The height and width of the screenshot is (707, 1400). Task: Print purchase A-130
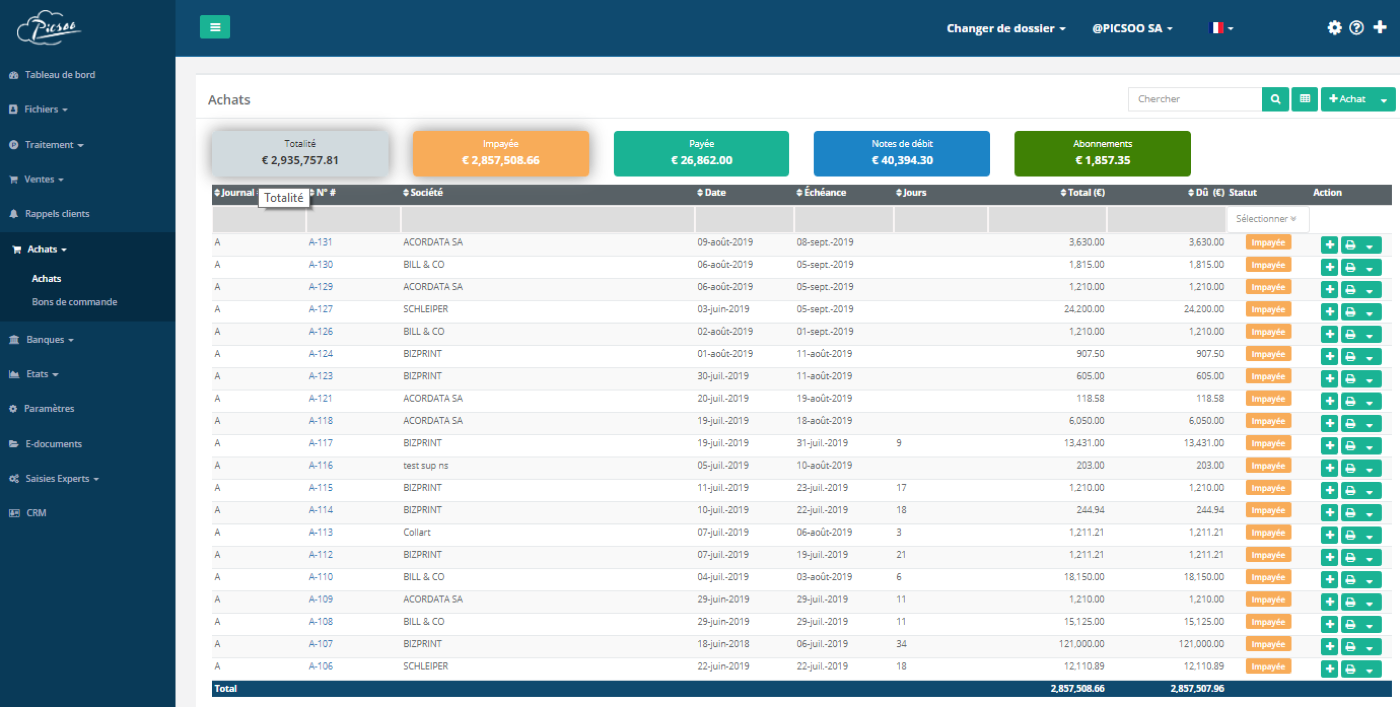pos(1350,267)
